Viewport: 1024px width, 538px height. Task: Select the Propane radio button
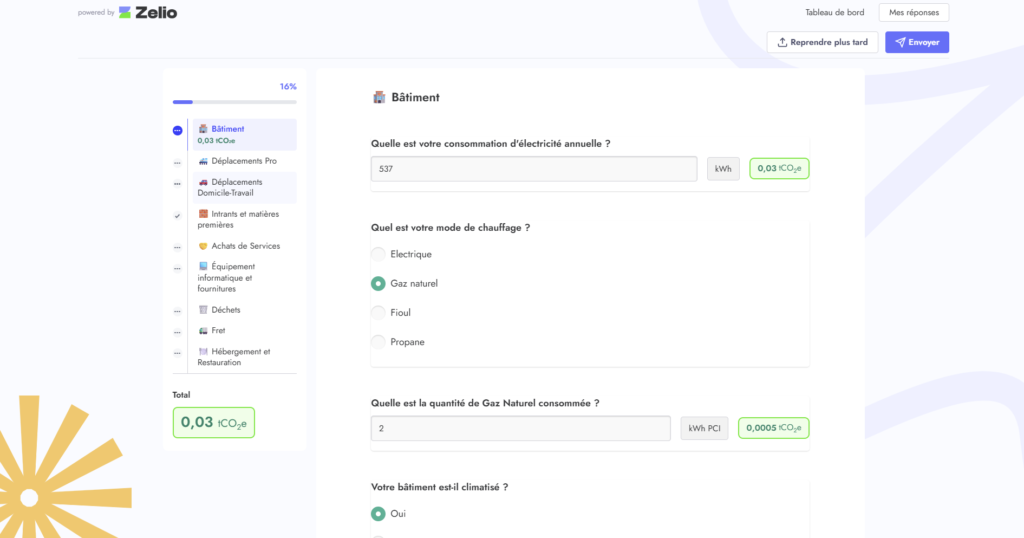(x=378, y=342)
